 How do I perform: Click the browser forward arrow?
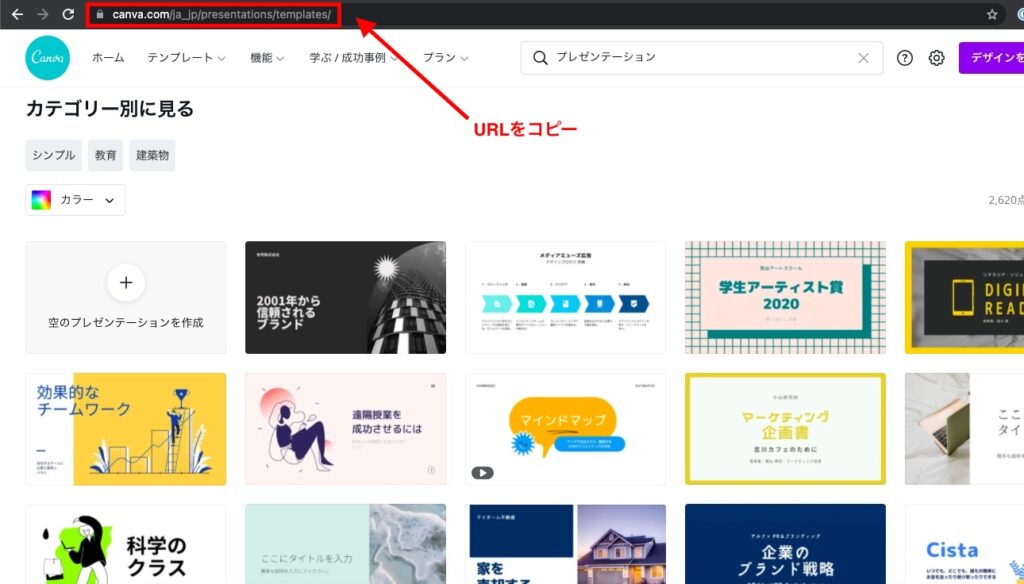42,14
